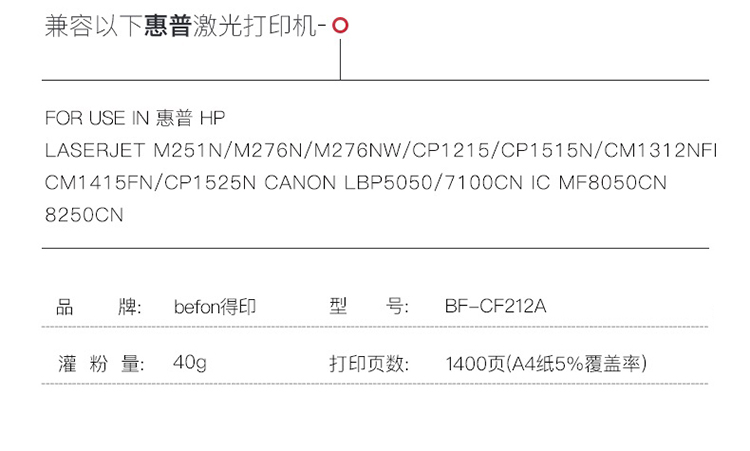
Task: Click the 灌粉量 label
Action: pyautogui.click(x=101, y=364)
